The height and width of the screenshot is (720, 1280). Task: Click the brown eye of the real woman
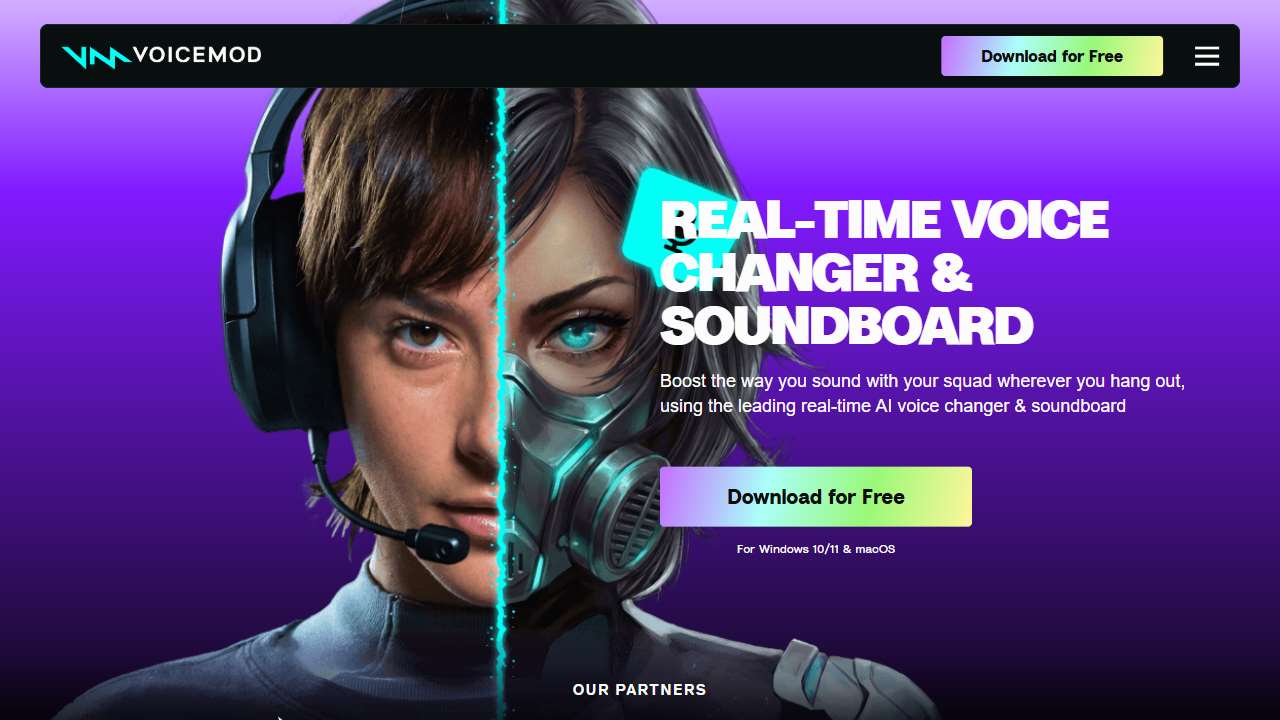click(x=426, y=335)
